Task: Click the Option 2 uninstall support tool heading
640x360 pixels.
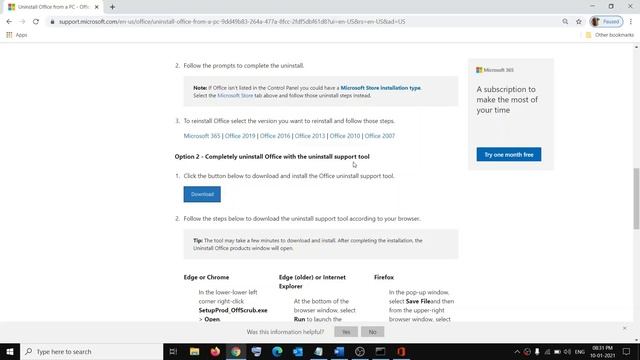Action: tap(272, 157)
